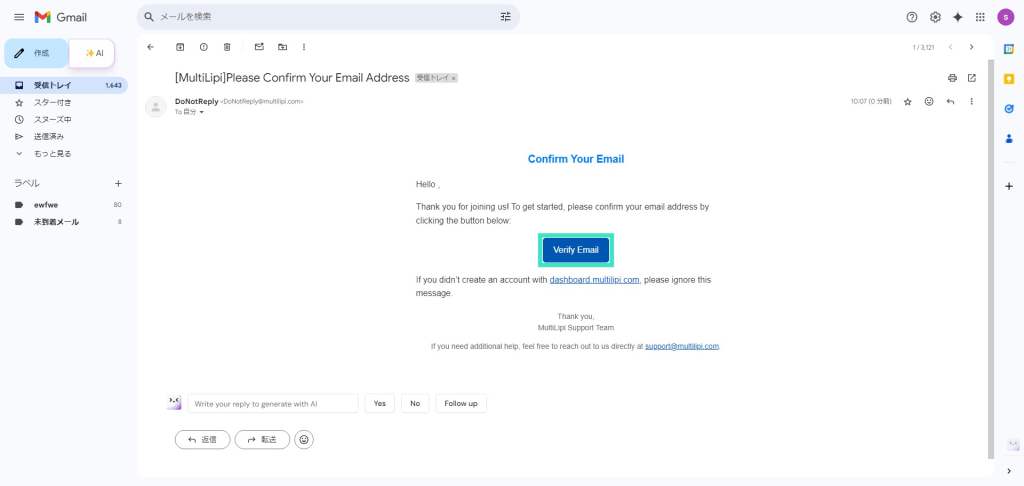The height and width of the screenshot is (486, 1024).
Task: Collapse side panel with the chevron
Action: point(1009,471)
